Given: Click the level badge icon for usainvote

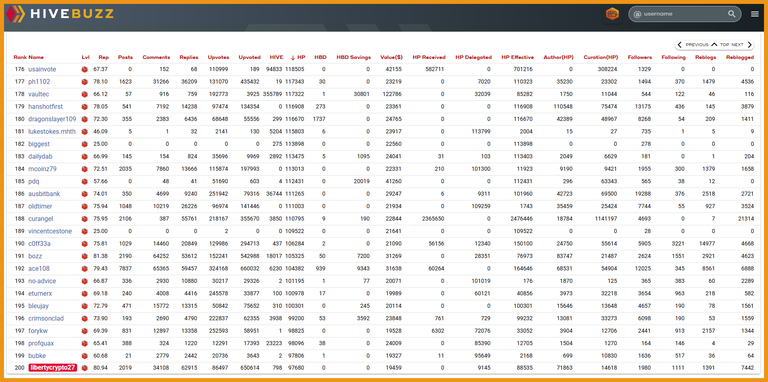Looking at the screenshot, I should pos(84,70).
